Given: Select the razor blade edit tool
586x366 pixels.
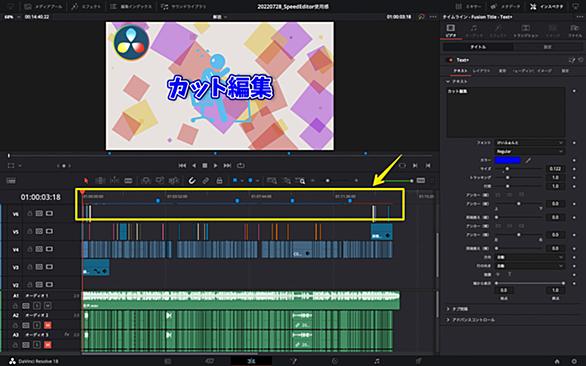Looking at the screenshot, I should tap(128, 181).
